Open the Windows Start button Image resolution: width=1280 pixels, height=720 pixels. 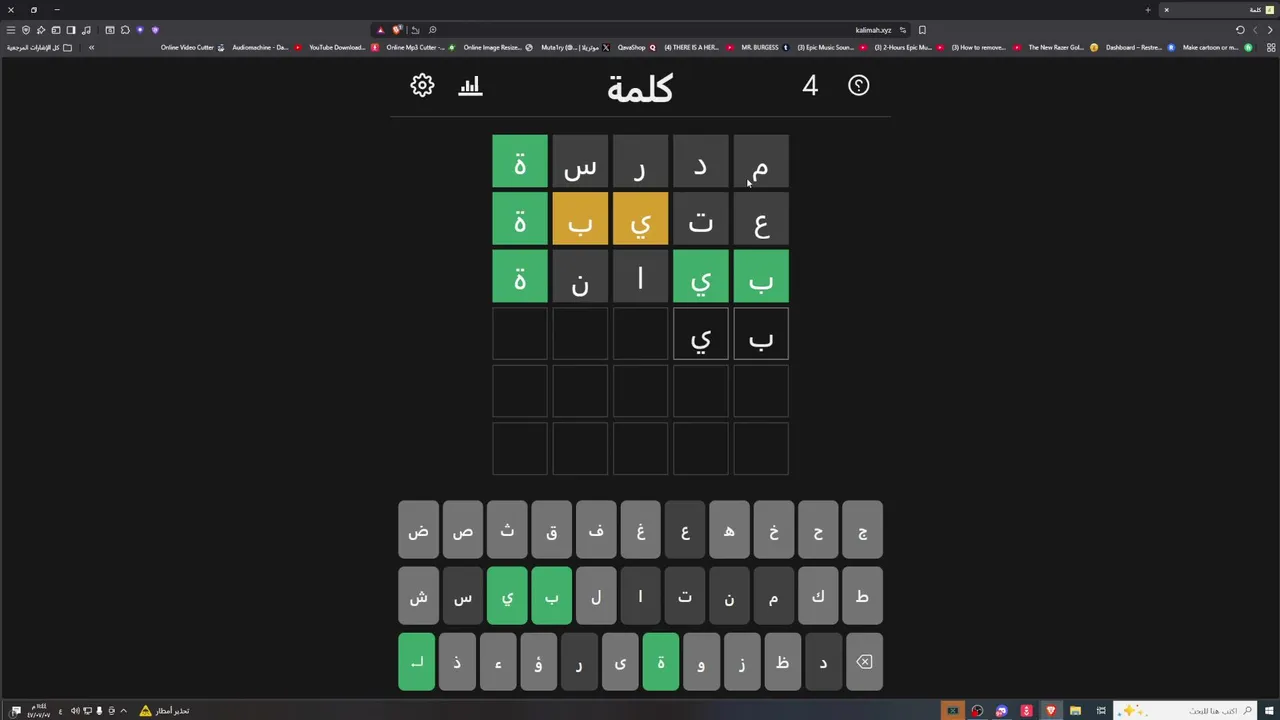1268,710
